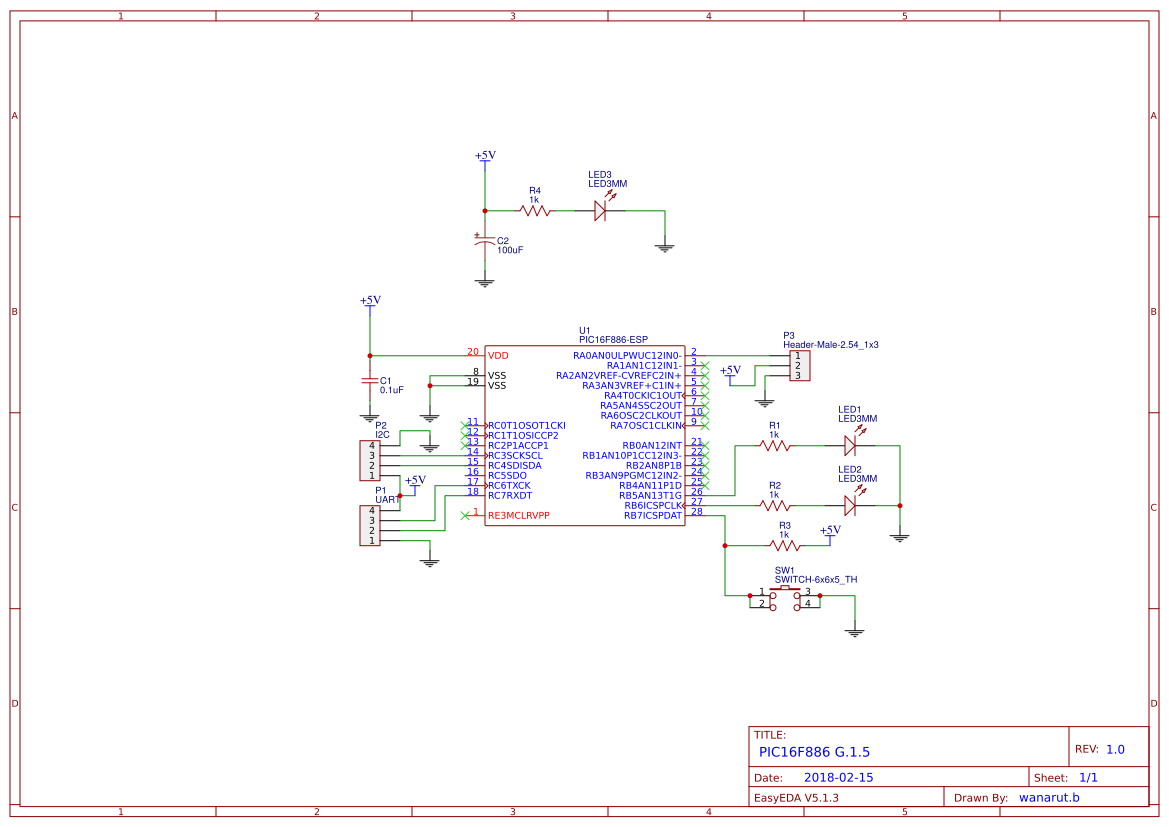The height and width of the screenshot is (827, 1169).
Task: Select the P2 I2C connector symbol
Action: 370,461
